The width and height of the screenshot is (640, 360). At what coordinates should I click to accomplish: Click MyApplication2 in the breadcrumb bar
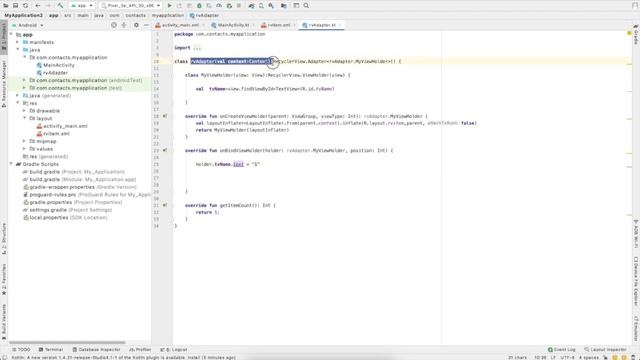coord(23,16)
